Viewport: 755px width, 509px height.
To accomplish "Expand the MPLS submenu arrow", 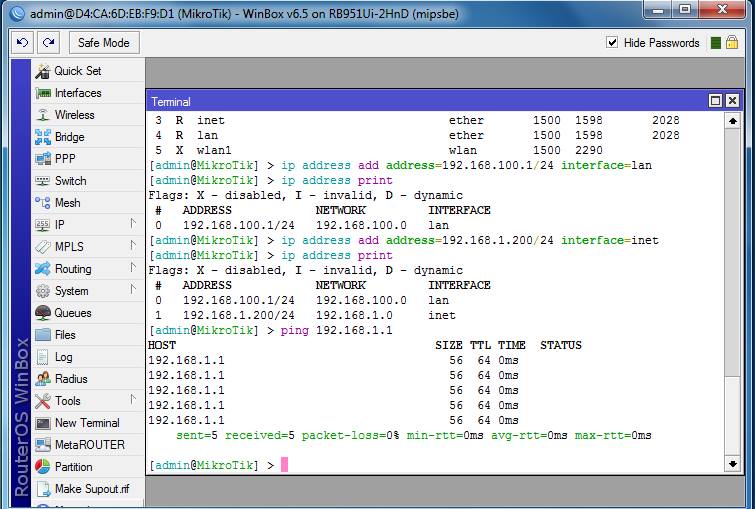I will 133,246.
